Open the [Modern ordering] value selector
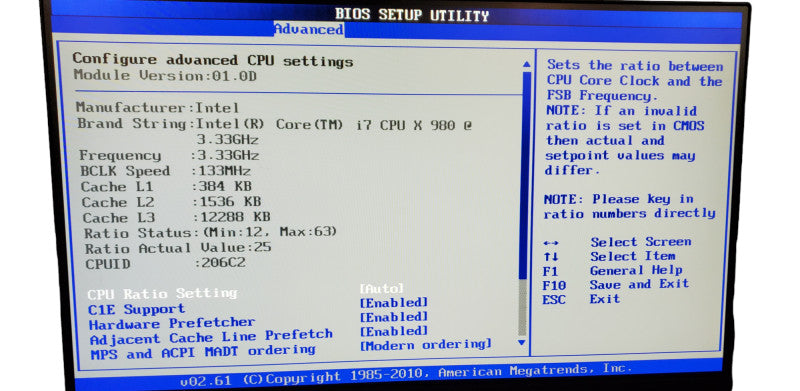800x391 pixels. (x=426, y=345)
